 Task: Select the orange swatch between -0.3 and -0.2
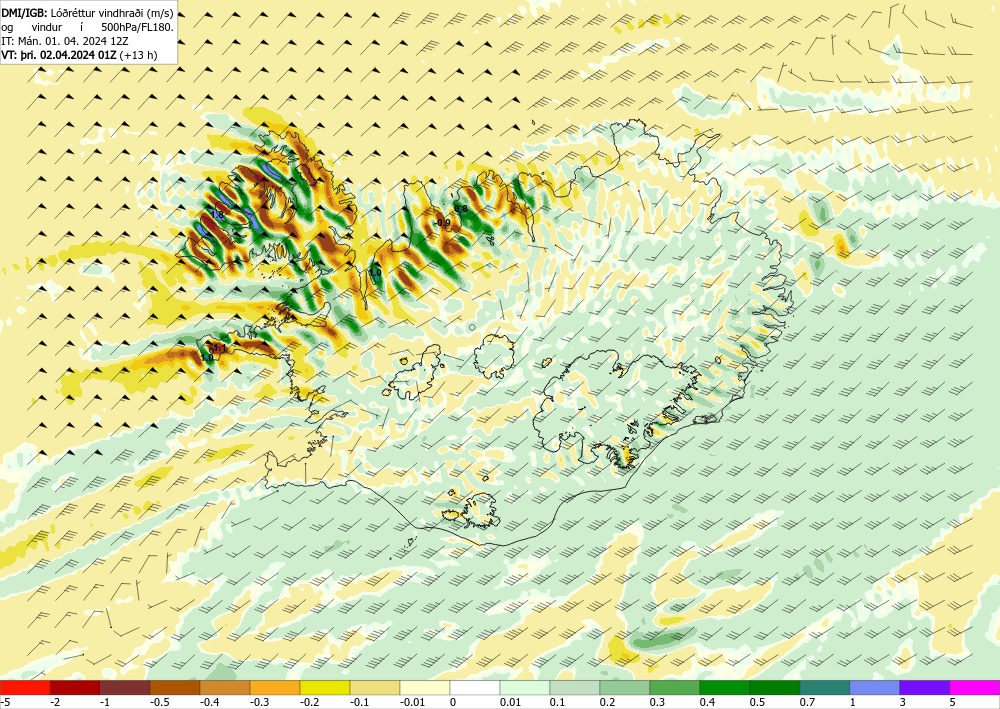(275, 688)
